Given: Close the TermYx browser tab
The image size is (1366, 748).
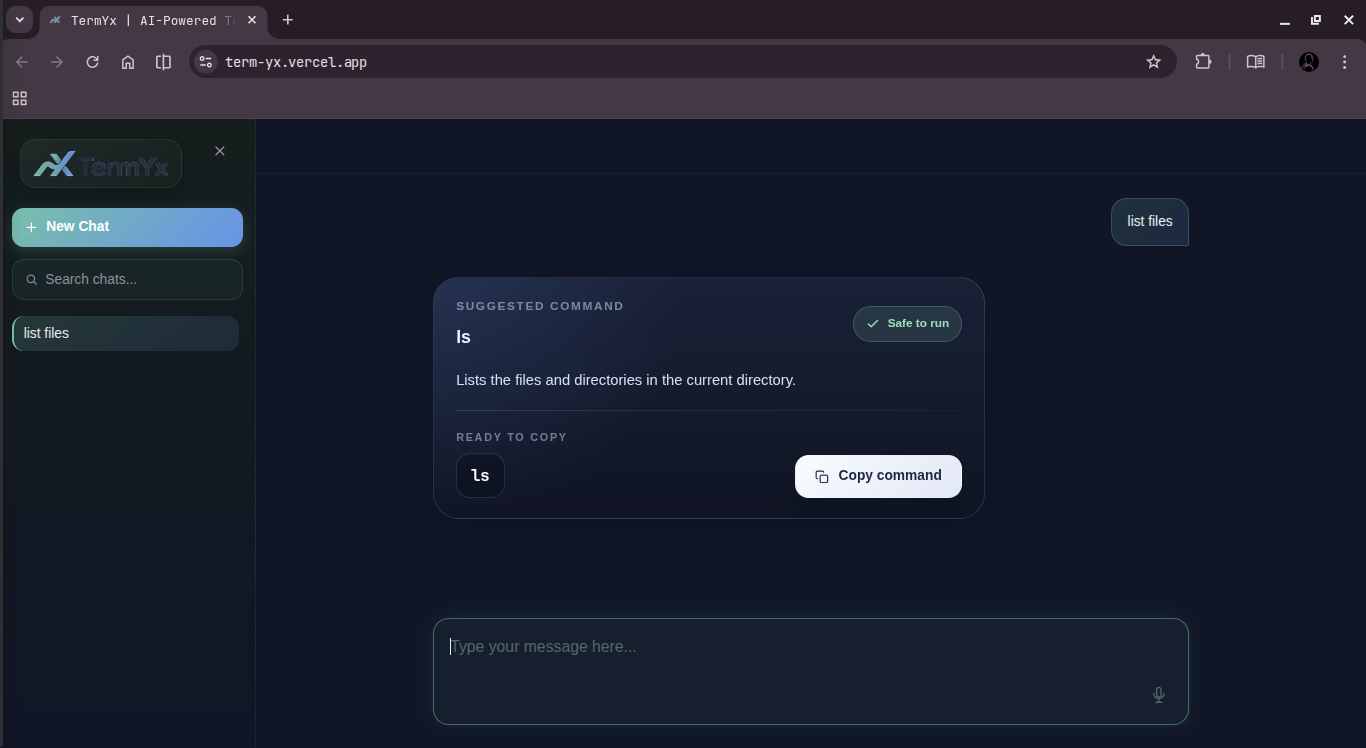Looking at the screenshot, I should pos(252,20).
